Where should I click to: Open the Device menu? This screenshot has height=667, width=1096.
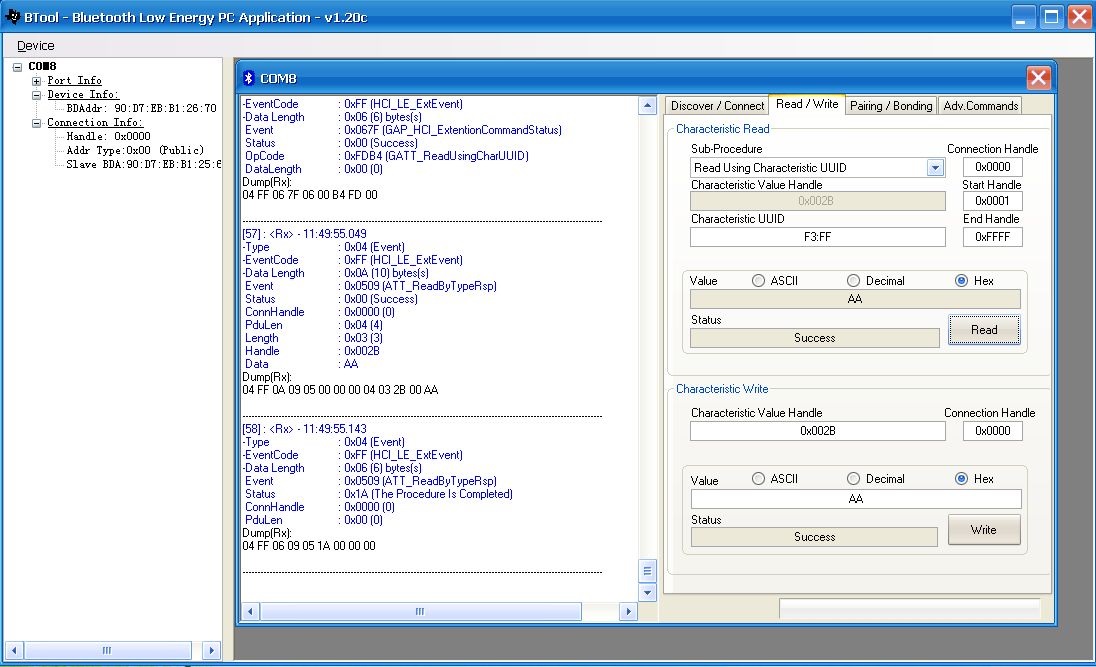pos(36,45)
